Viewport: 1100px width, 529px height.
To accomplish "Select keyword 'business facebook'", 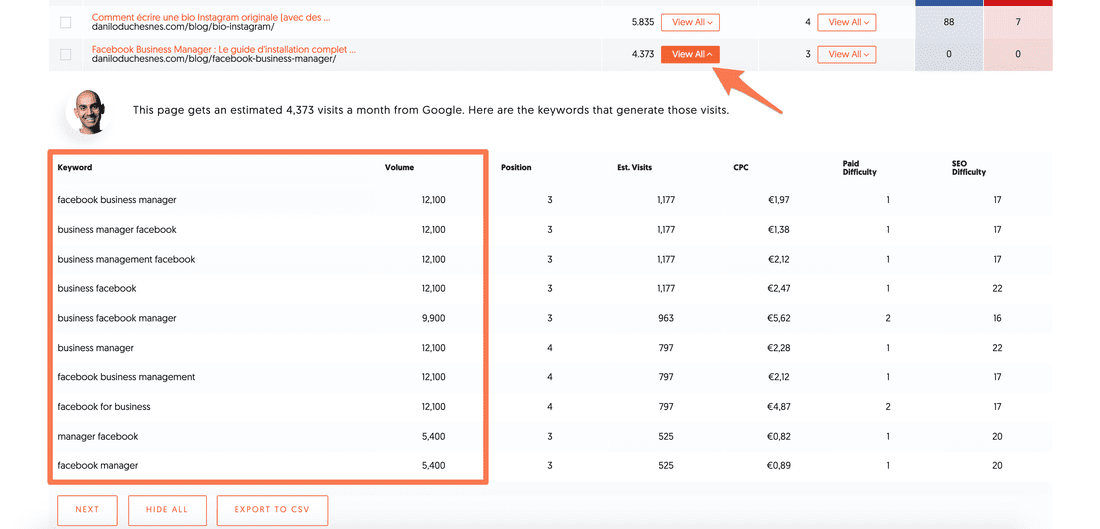I will pyautogui.click(x=97, y=288).
